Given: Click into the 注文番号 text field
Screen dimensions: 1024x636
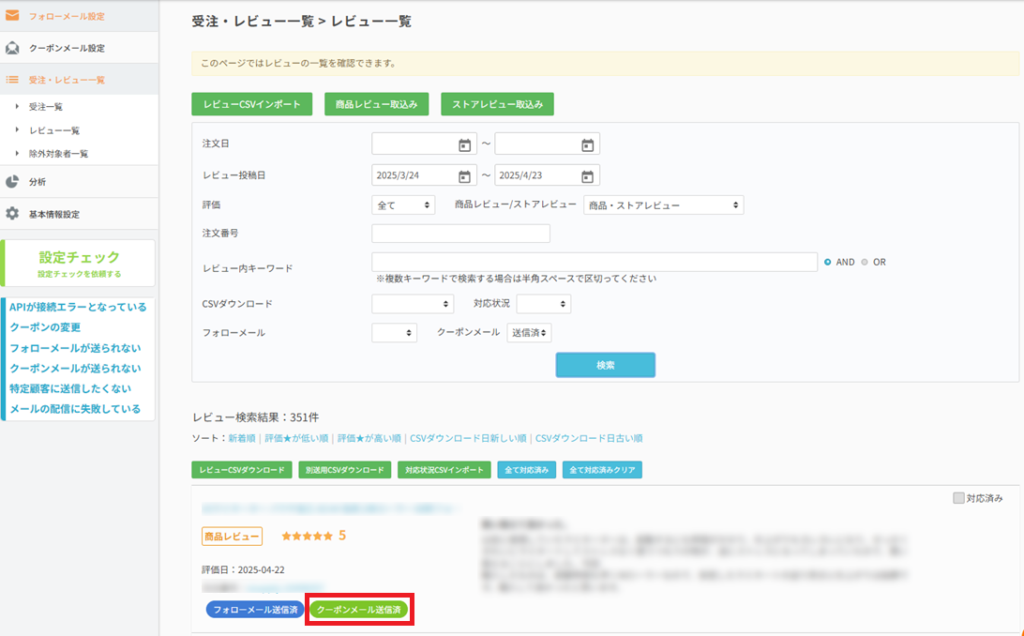Looking at the screenshot, I should pyautogui.click(x=460, y=234).
